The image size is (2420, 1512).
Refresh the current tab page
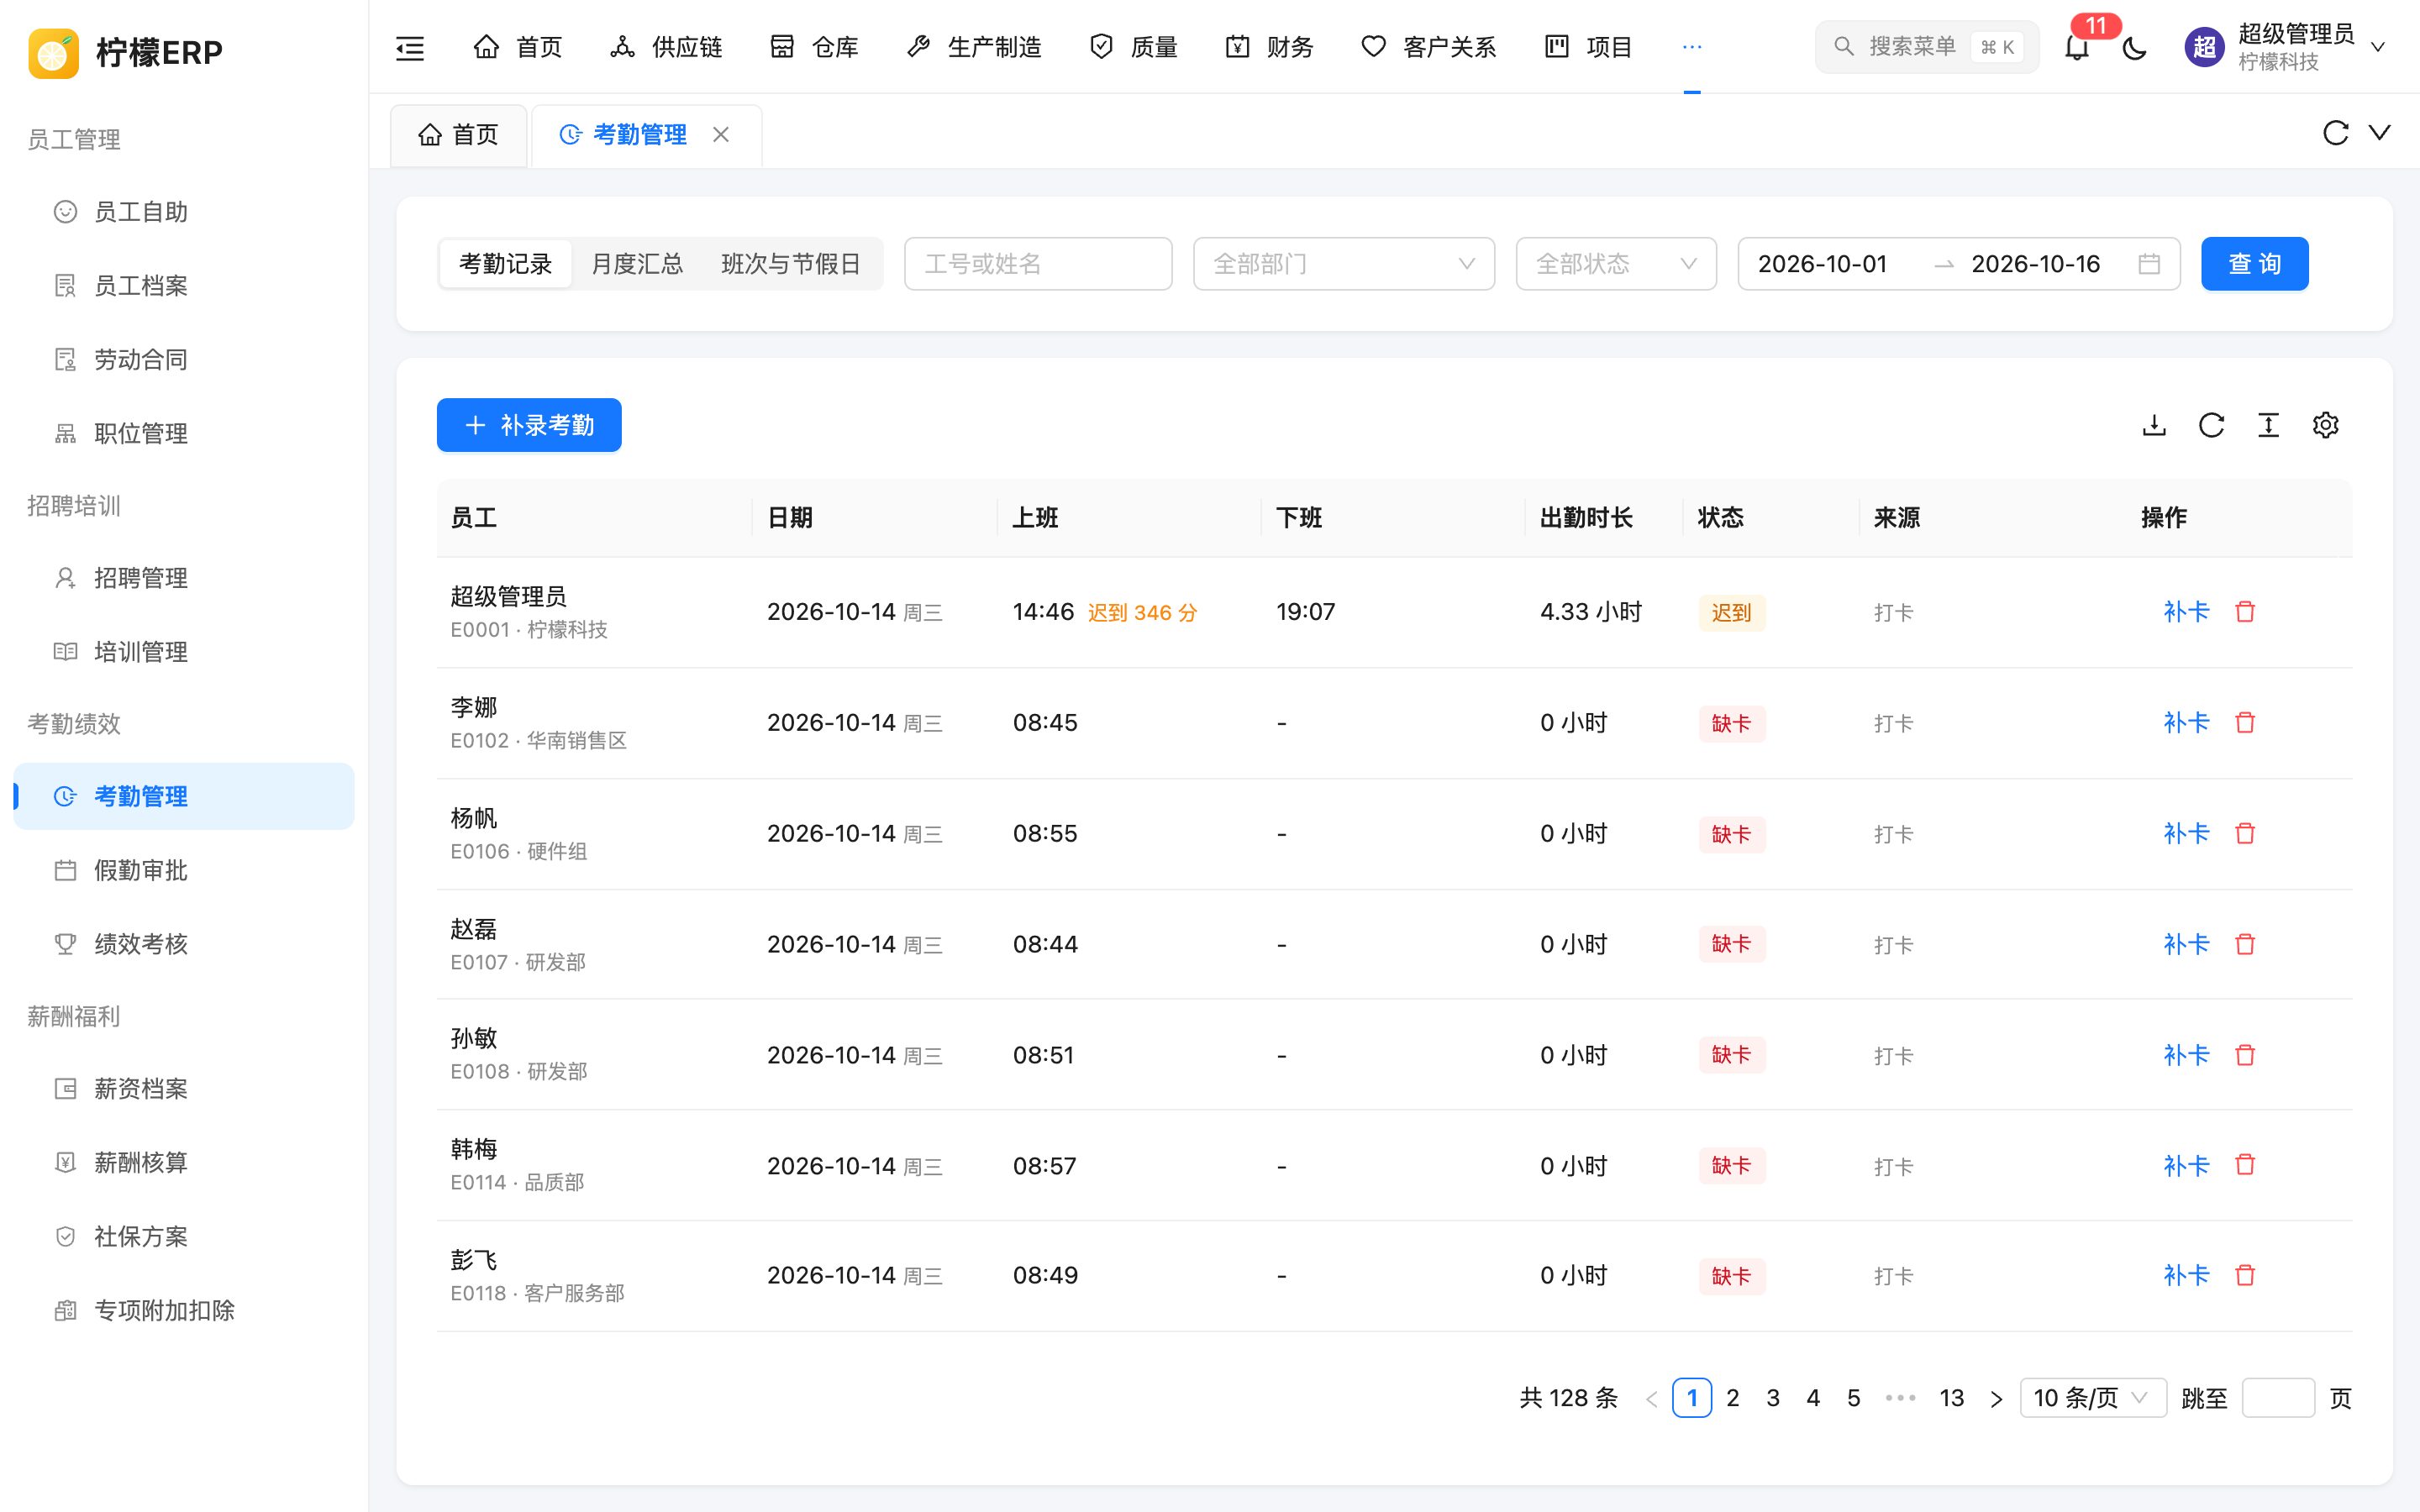coord(2335,133)
